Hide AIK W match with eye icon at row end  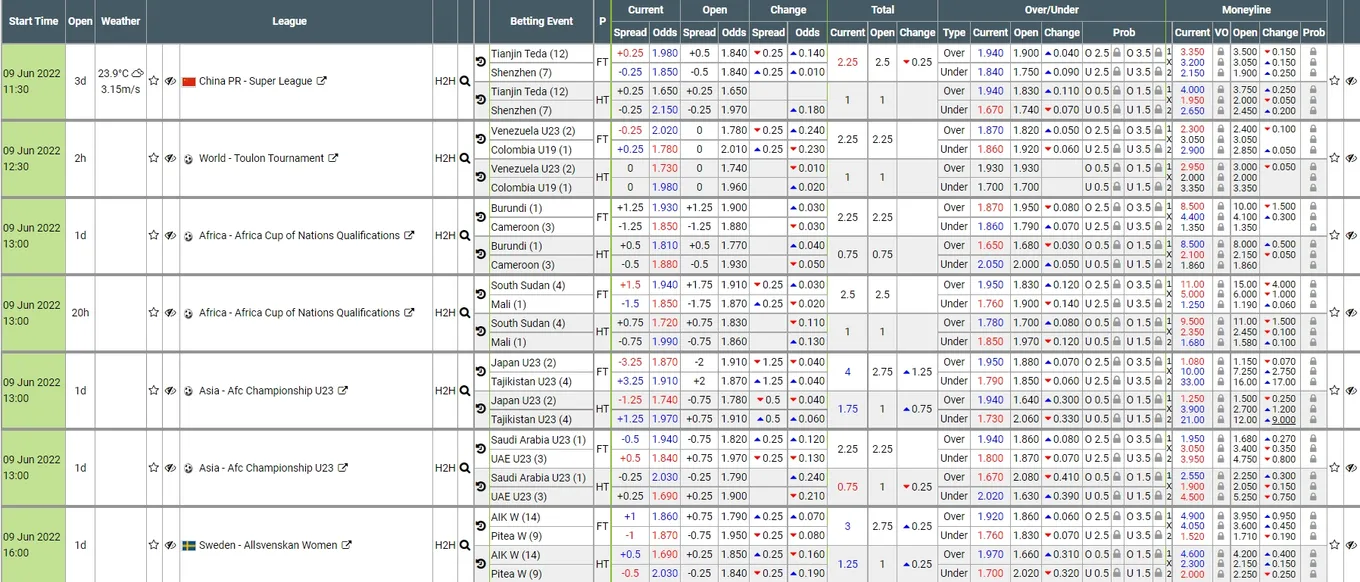(1351, 545)
